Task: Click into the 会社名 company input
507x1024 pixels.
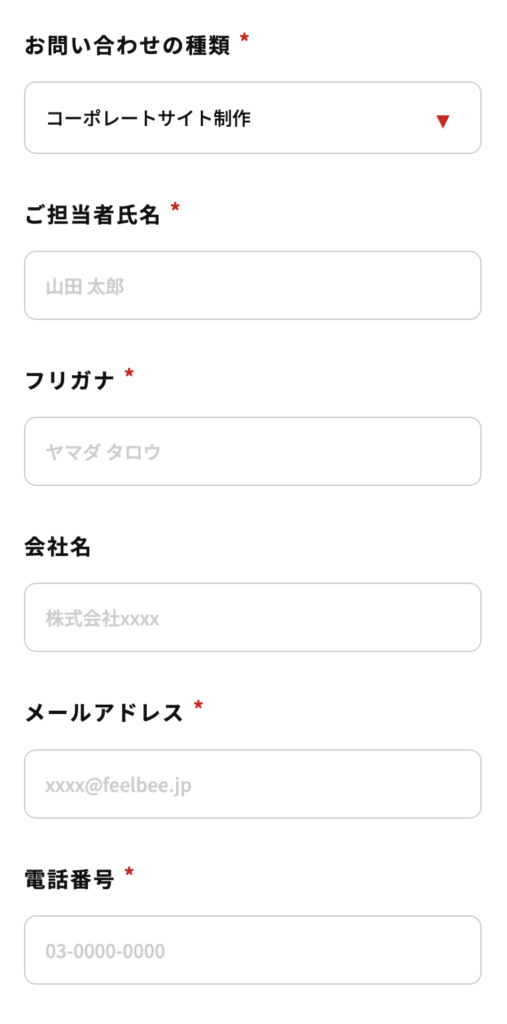Action: click(253, 617)
